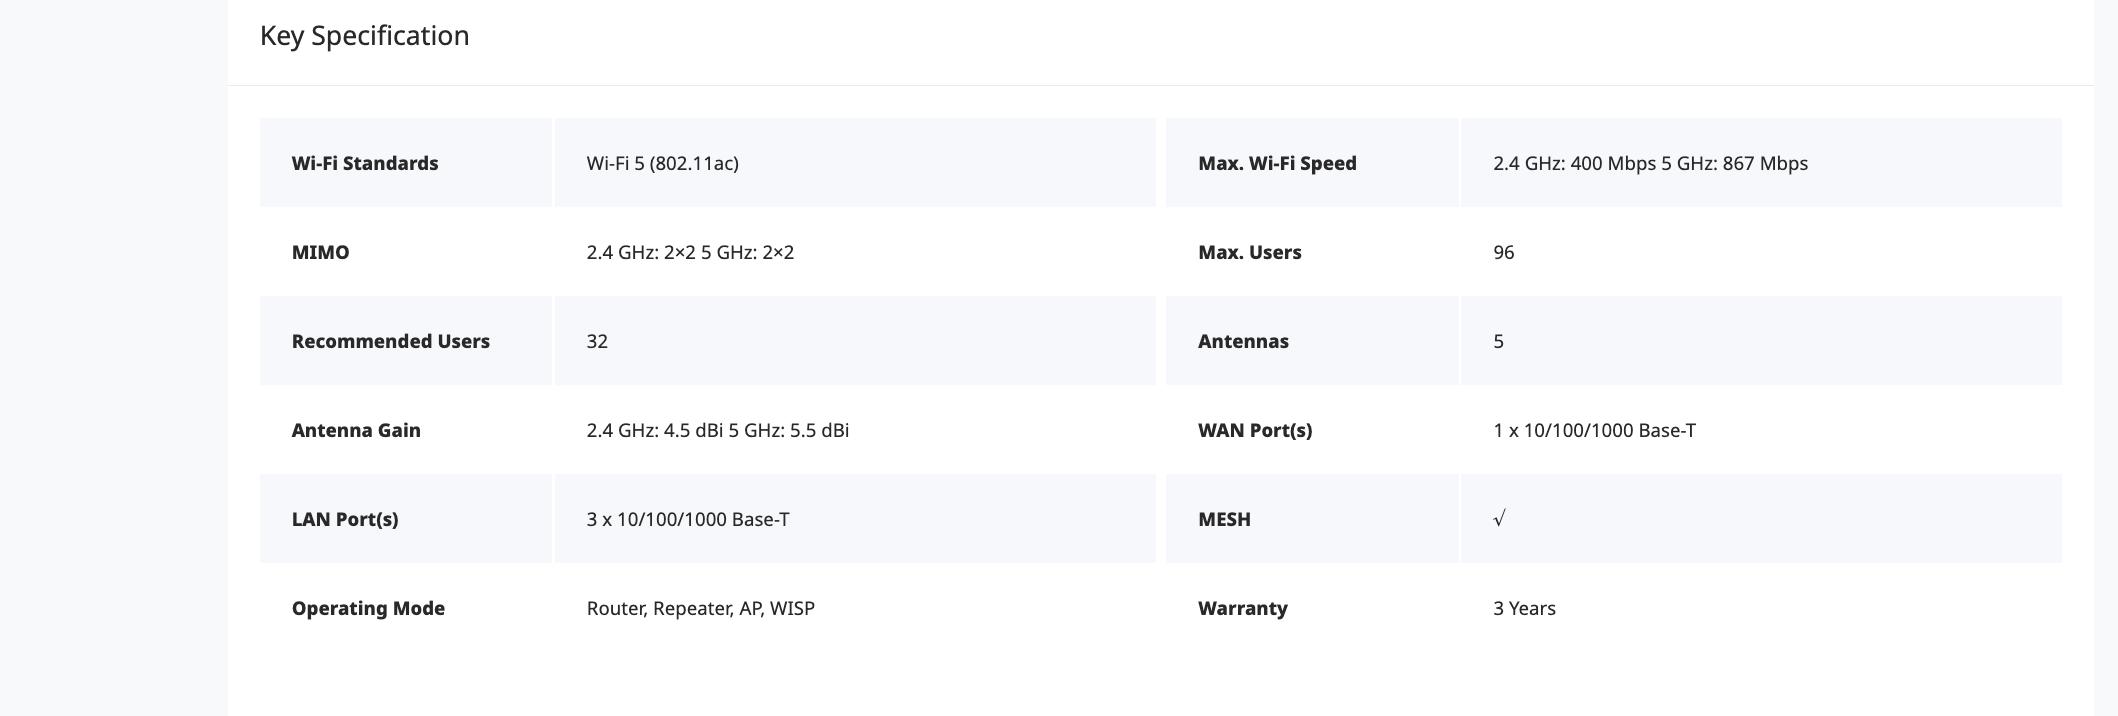The image size is (2118, 716).
Task: Click the Antenna Gain label
Action: click(x=356, y=430)
